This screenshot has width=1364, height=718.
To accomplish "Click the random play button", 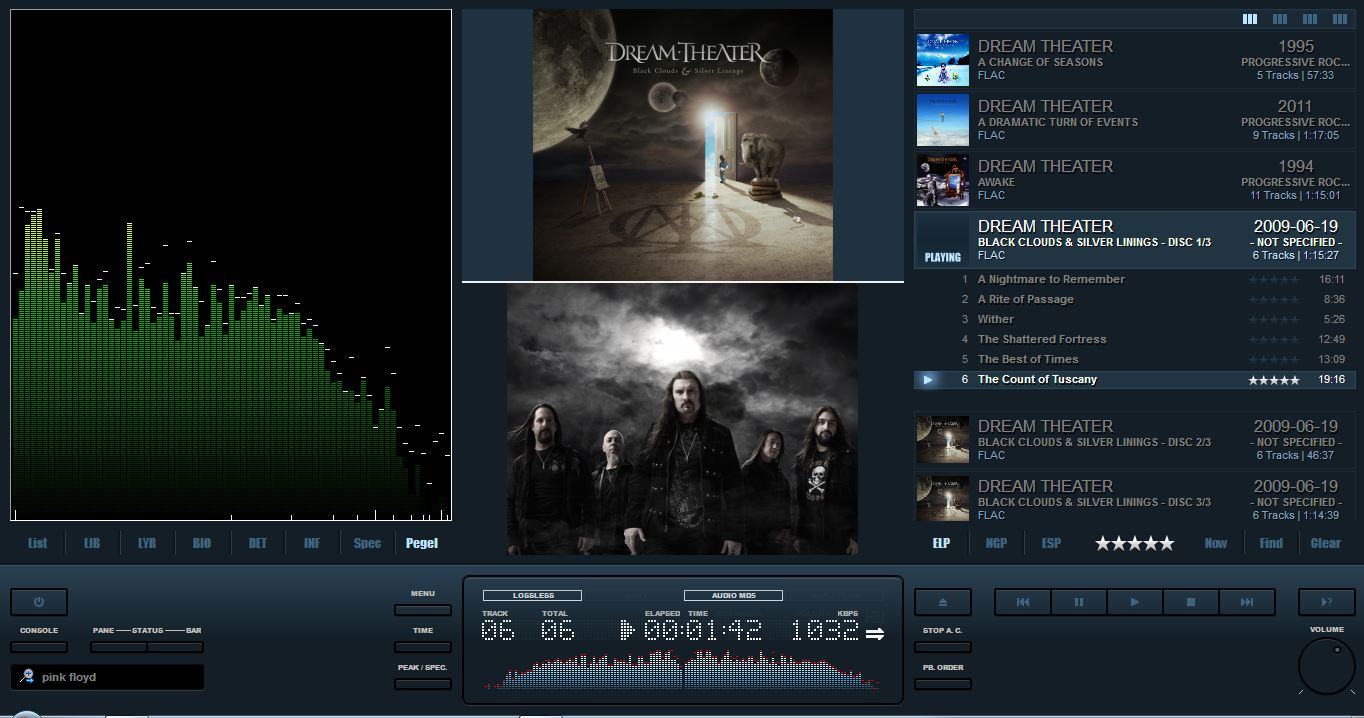I will click(1326, 602).
